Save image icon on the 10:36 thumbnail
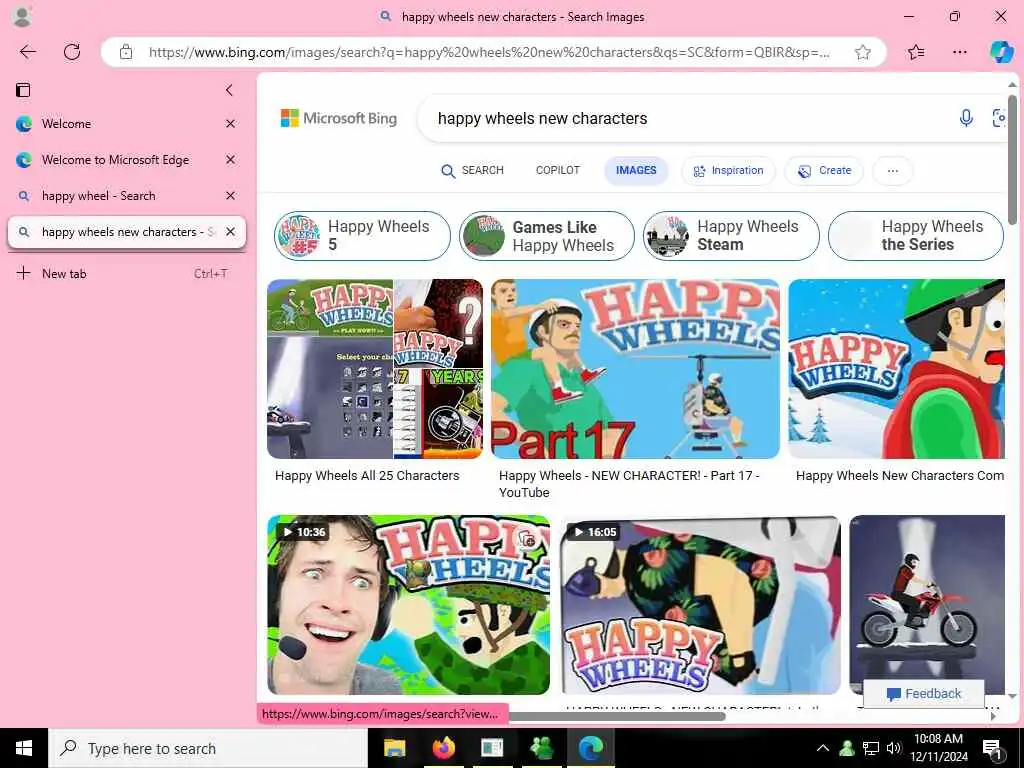The image size is (1024, 768). 528,539
